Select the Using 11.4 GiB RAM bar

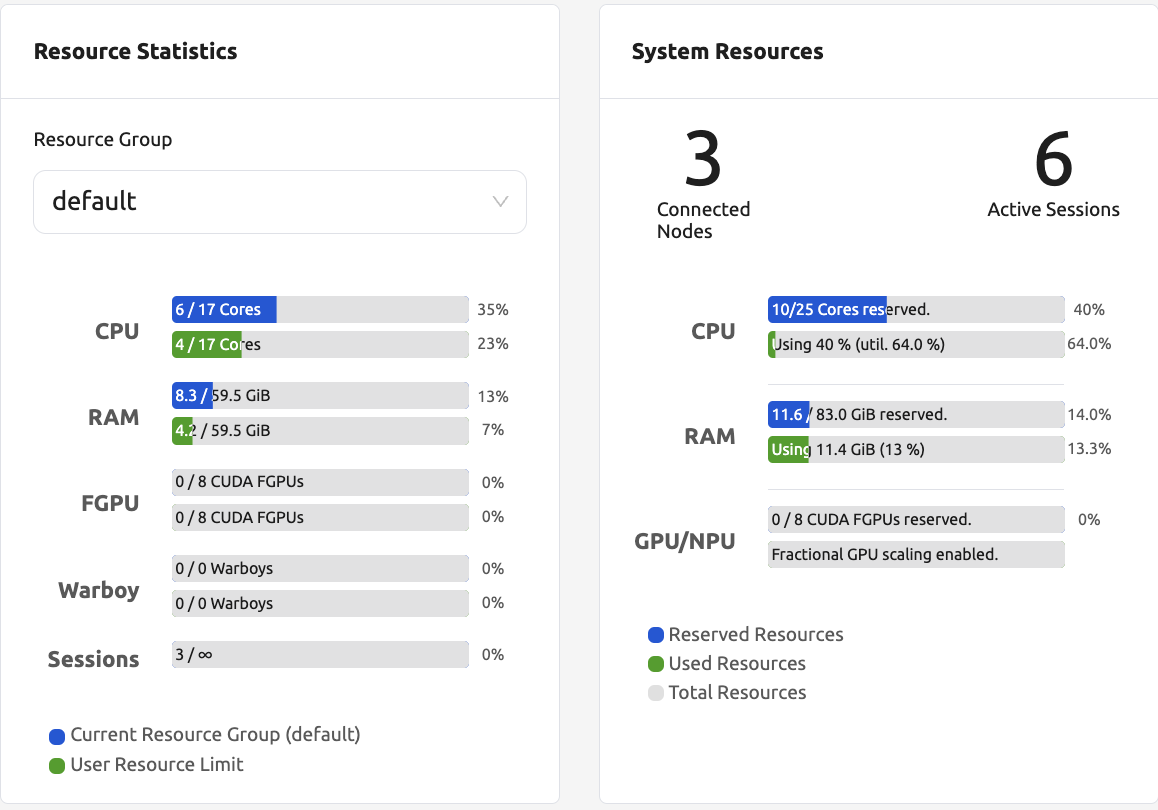click(915, 449)
